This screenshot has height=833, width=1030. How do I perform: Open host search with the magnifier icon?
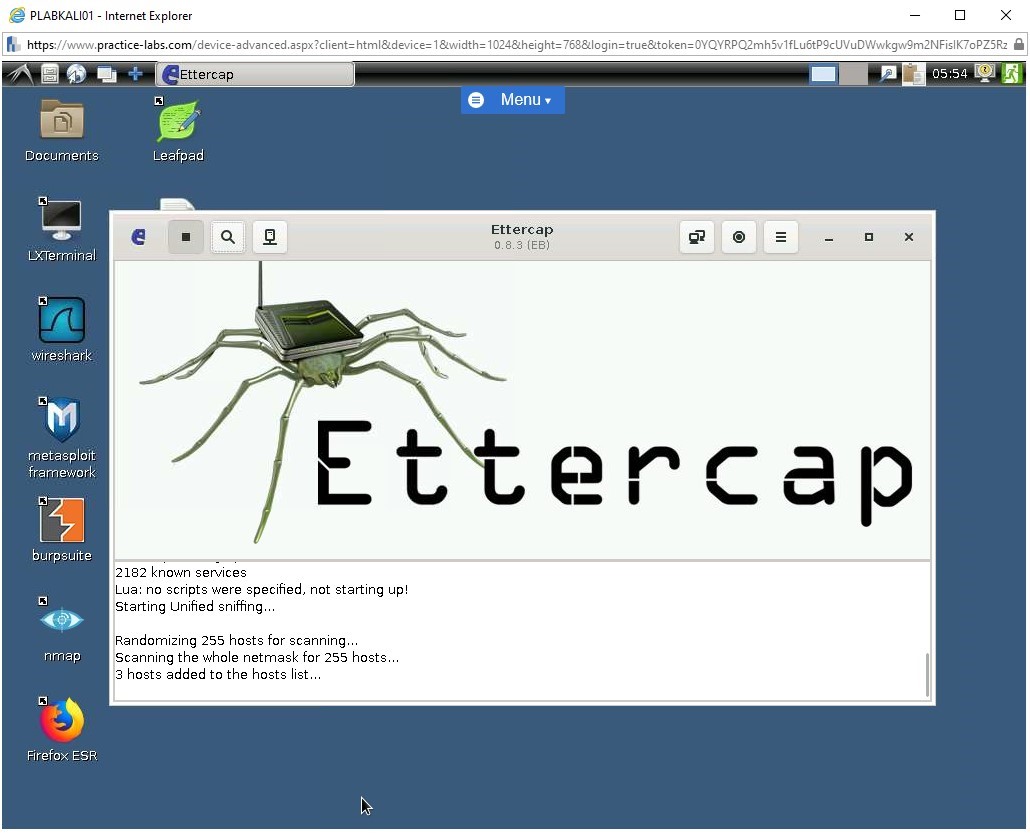(x=228, y=237)
